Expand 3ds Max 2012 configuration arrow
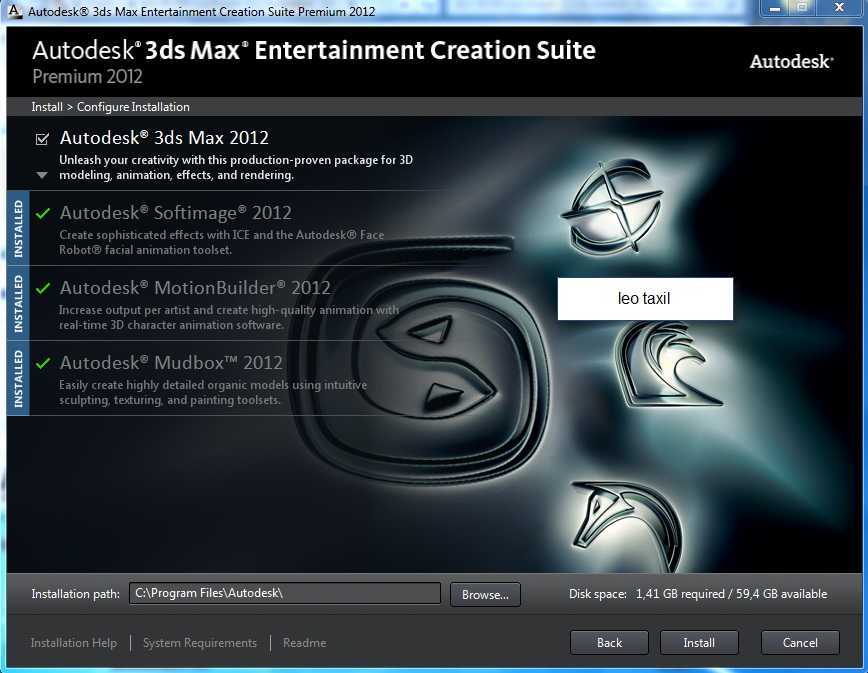 point(42,175)
